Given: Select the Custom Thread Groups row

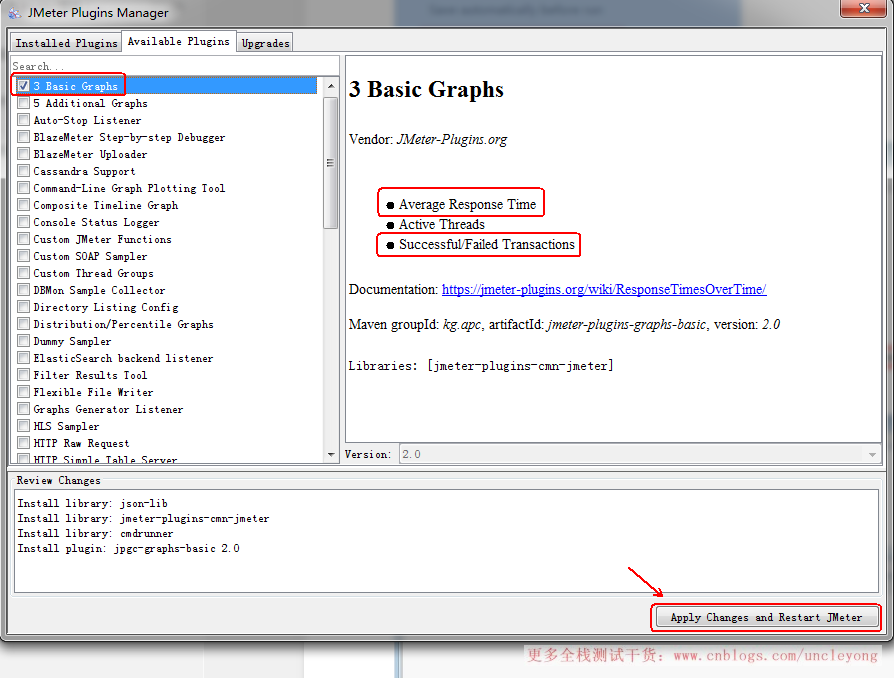Looking at the screenshot, I should click(166, 273).
